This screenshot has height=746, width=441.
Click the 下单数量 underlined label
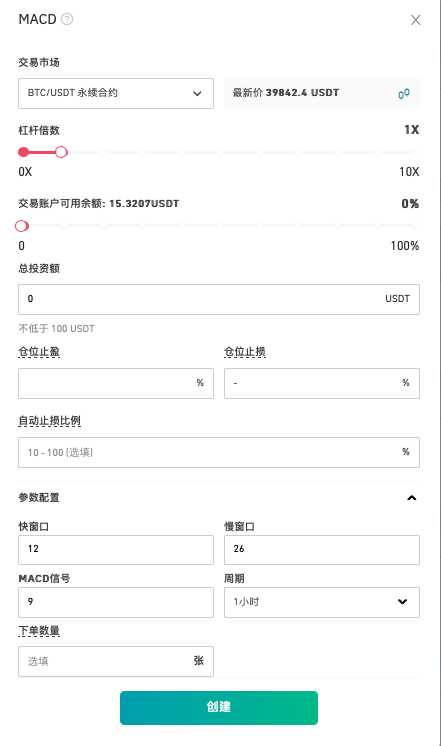click(39, 631)
